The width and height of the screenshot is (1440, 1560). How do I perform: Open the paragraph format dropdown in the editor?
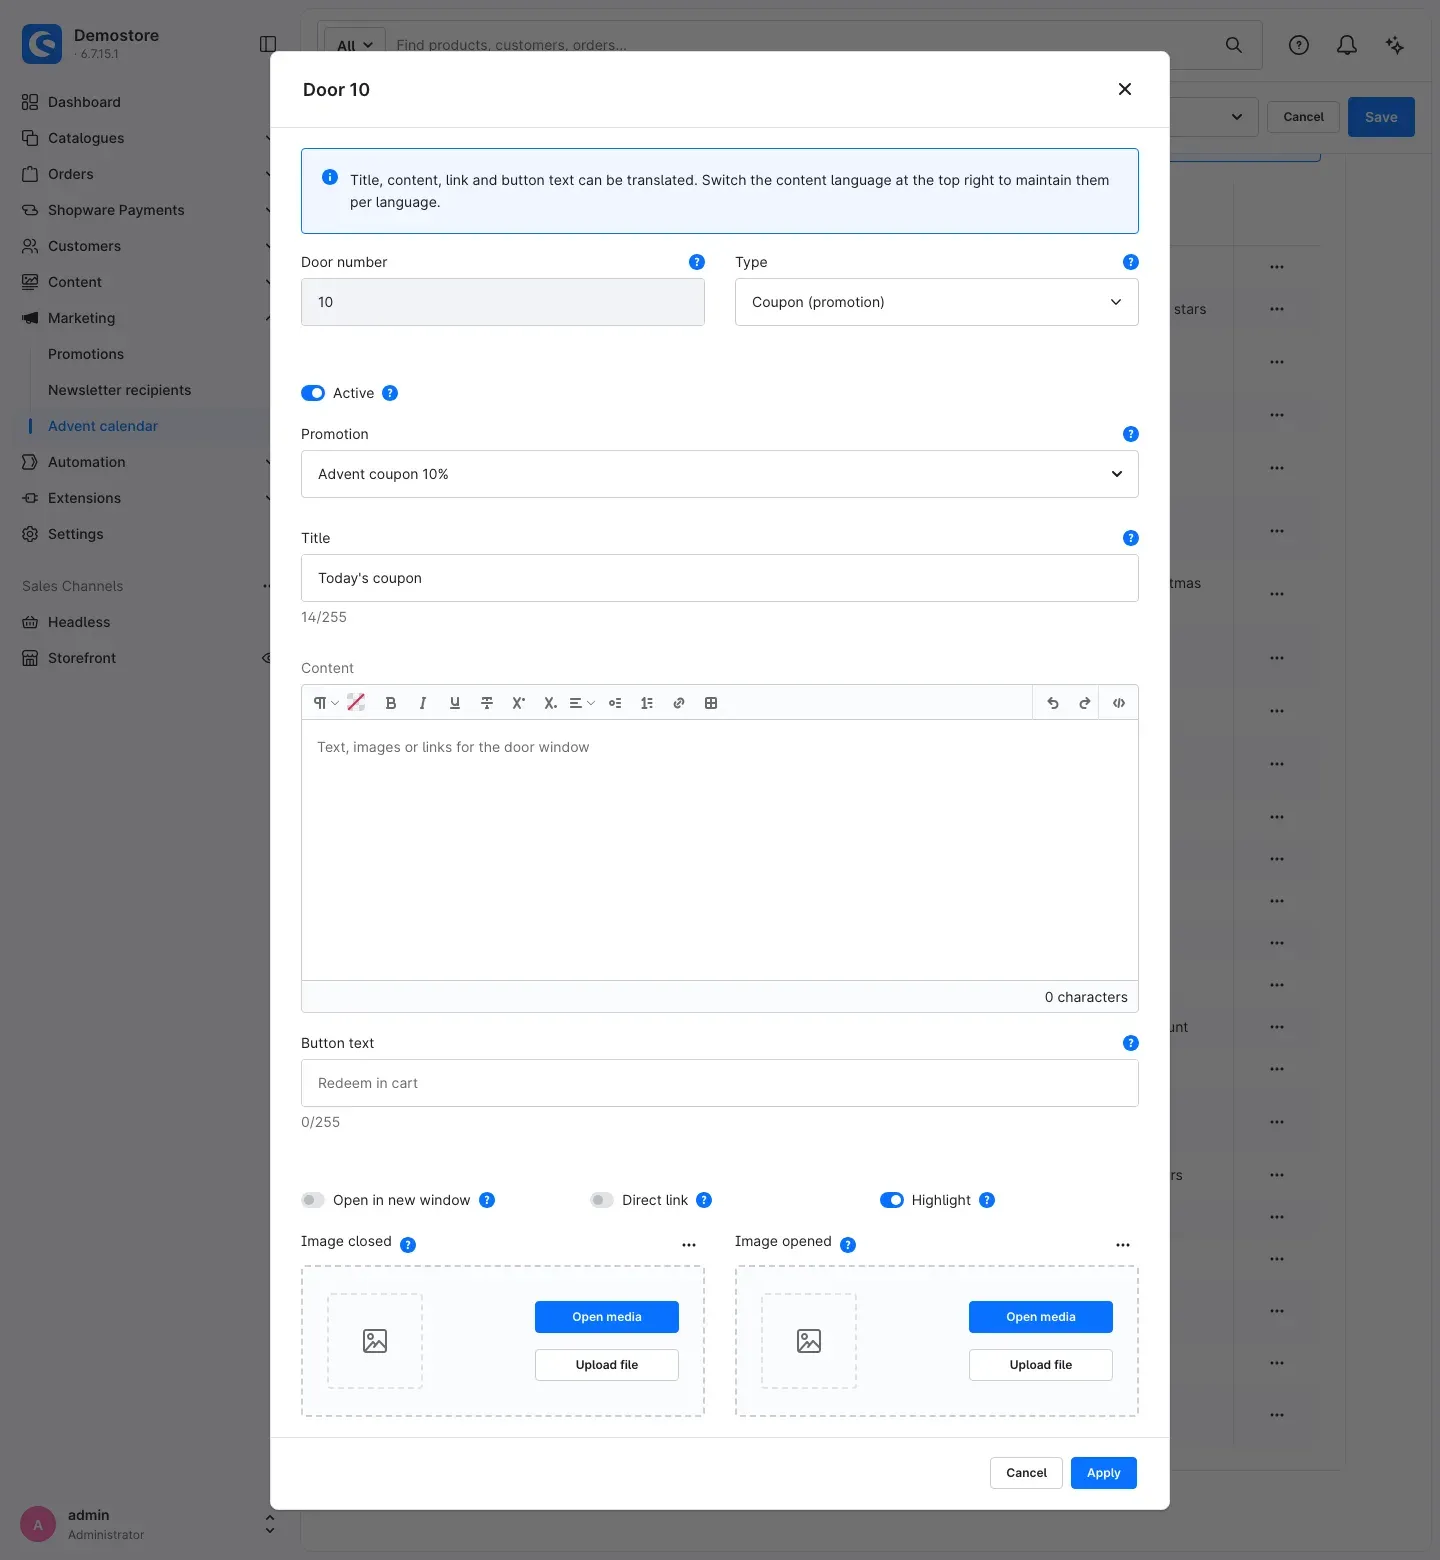325,703
